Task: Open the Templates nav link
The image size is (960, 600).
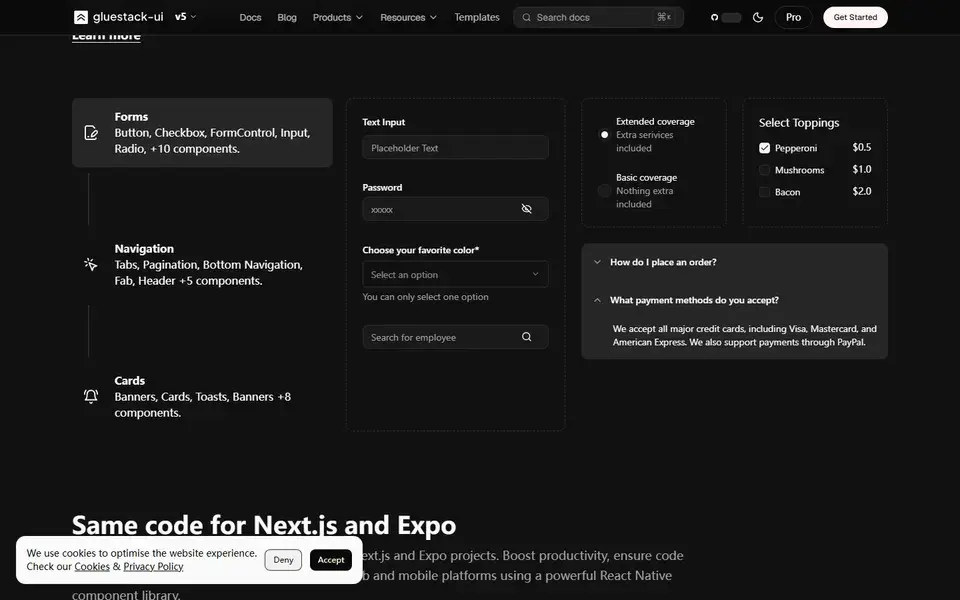Action: [476, 17]
